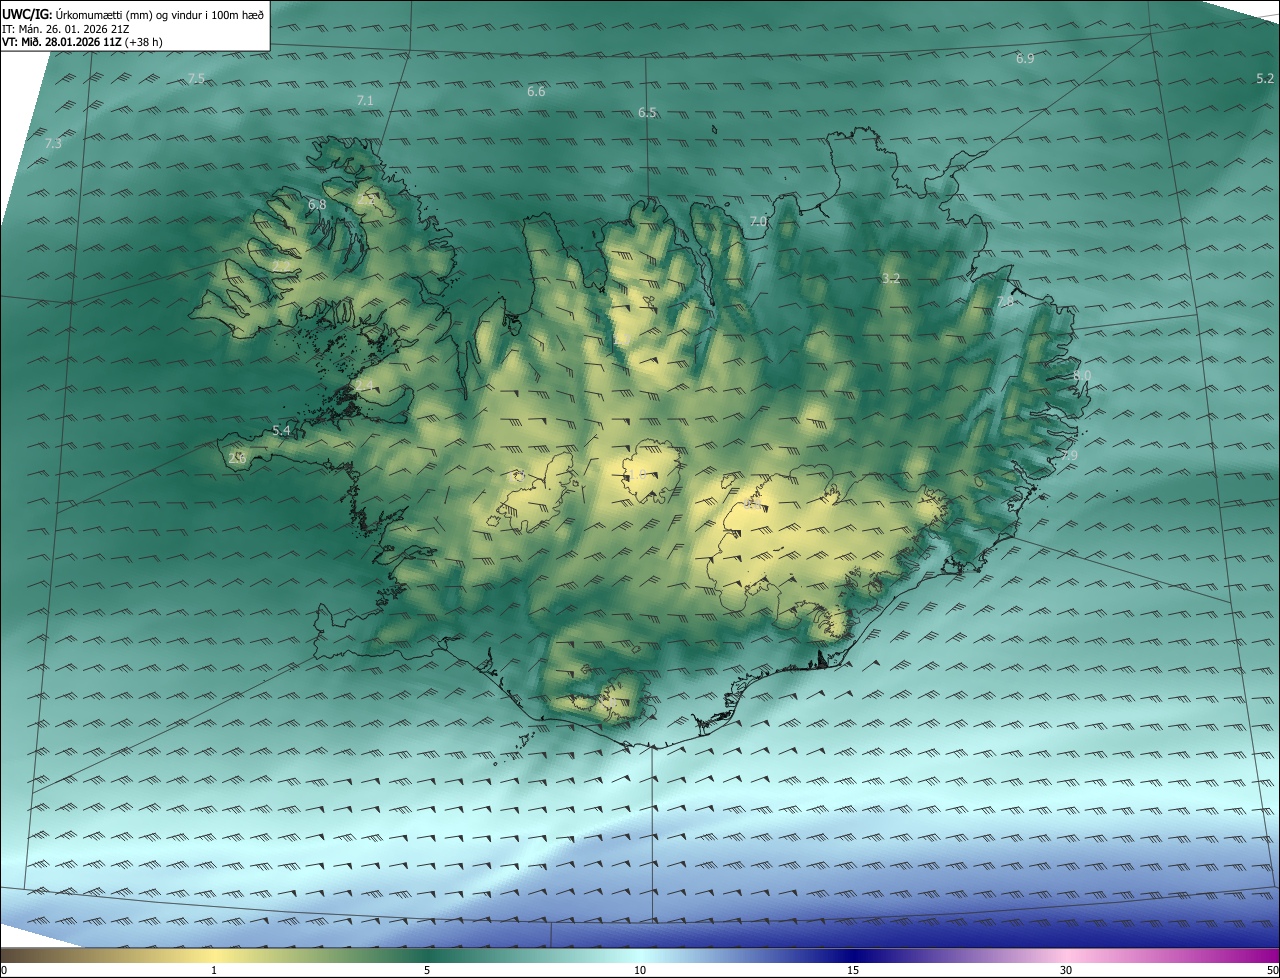Click the 0 tick on the color scale

coord(4,970)
